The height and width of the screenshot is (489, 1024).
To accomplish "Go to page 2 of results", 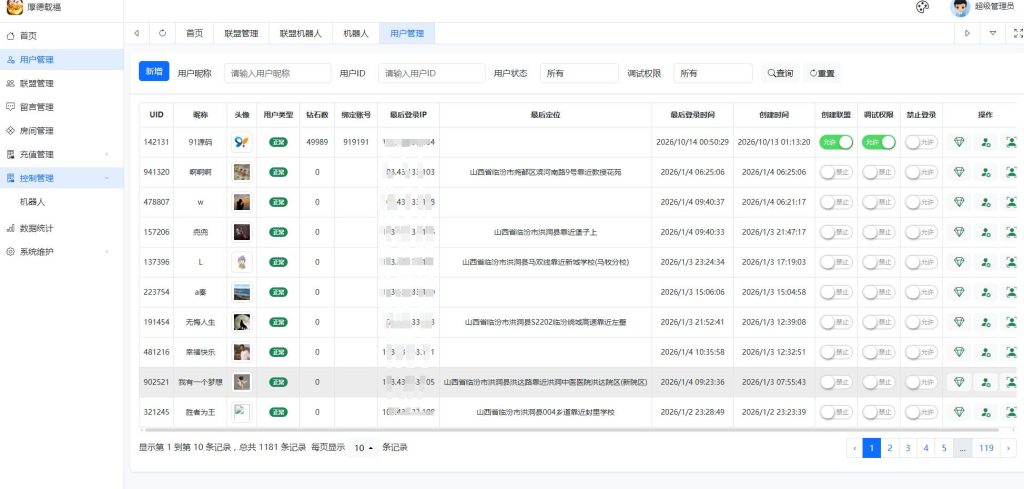I will tap(889, 448).
